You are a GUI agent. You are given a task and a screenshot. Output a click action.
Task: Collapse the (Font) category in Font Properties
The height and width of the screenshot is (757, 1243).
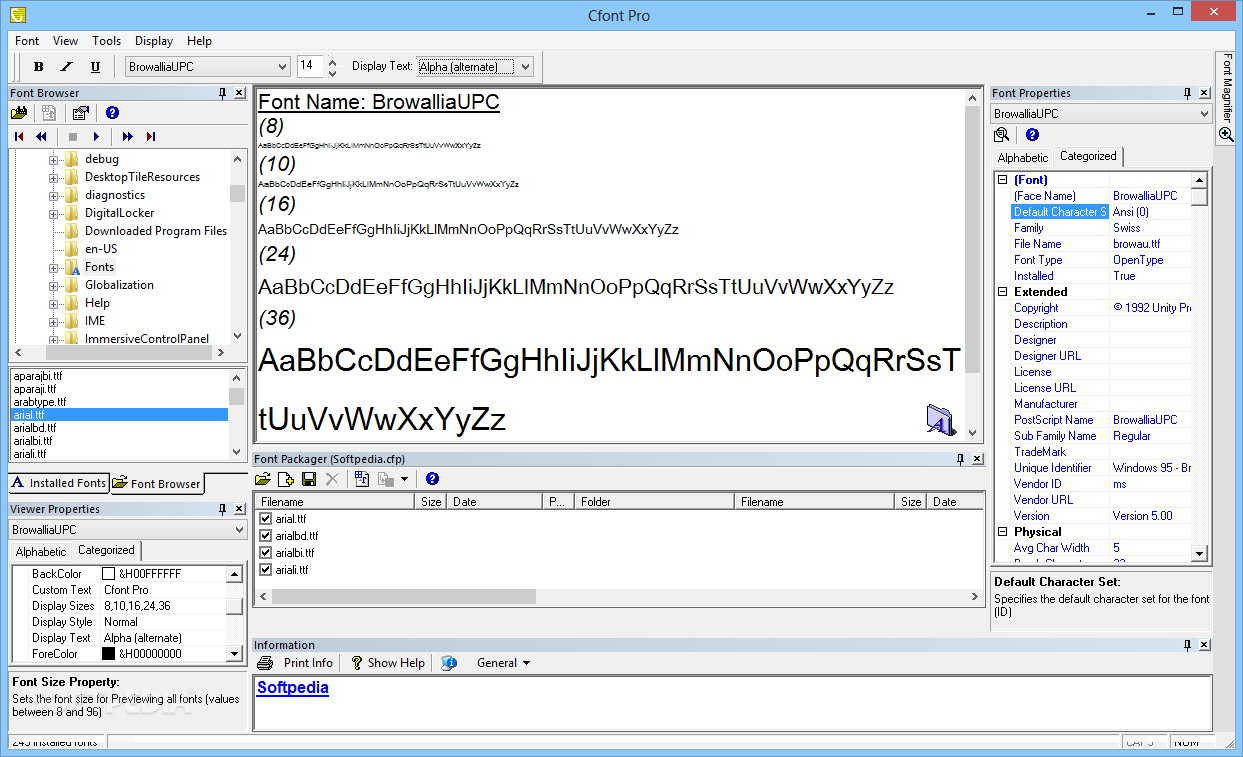click(x=1002, y=180)
